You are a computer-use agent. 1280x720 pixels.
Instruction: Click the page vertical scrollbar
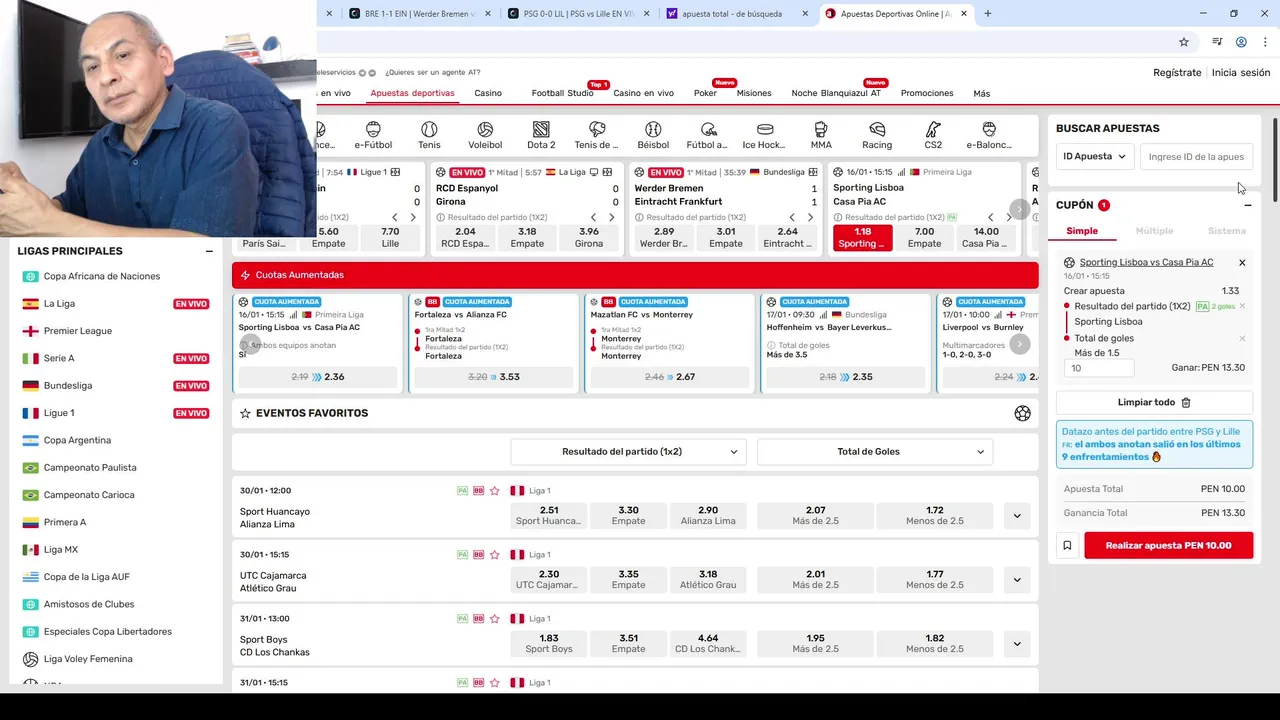pos(1275,160)
